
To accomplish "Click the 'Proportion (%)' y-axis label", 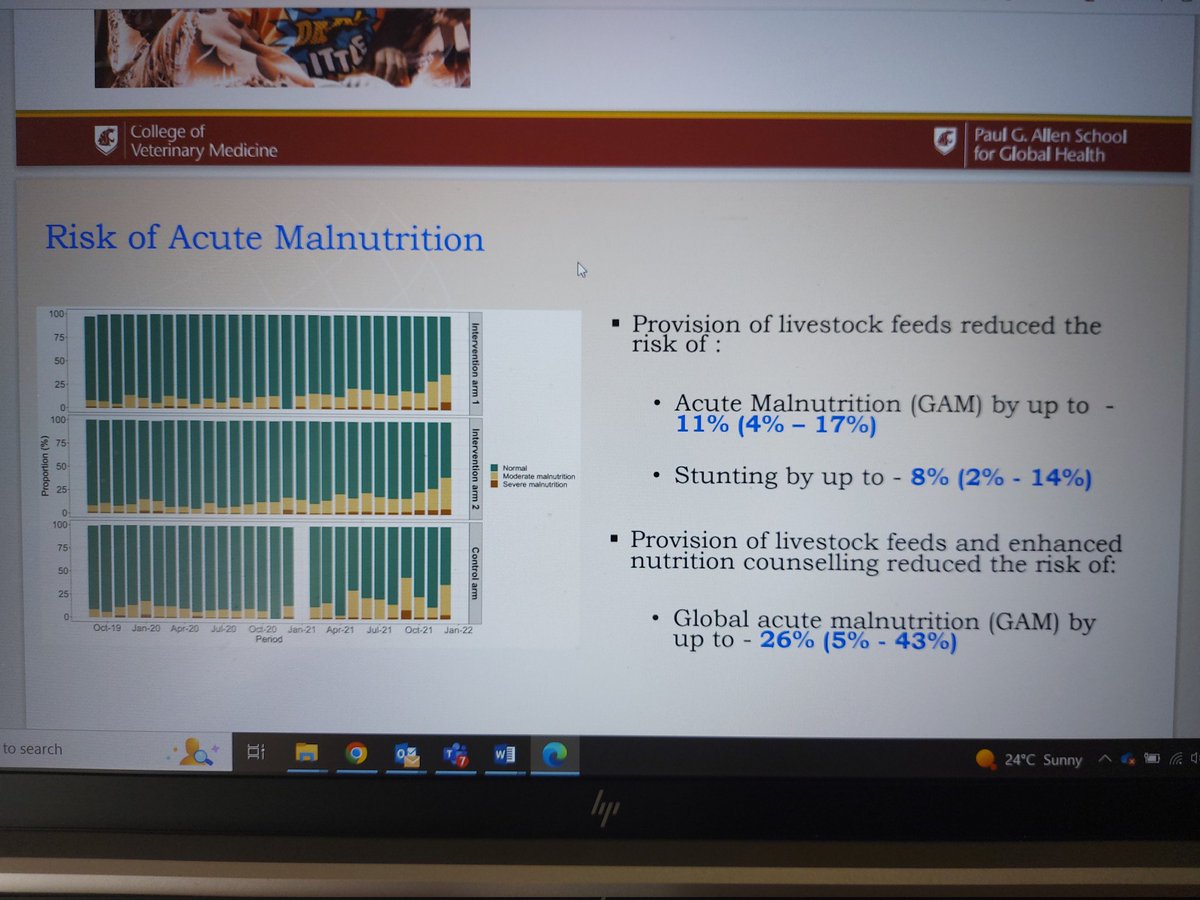I will click(x=45, y=467).
